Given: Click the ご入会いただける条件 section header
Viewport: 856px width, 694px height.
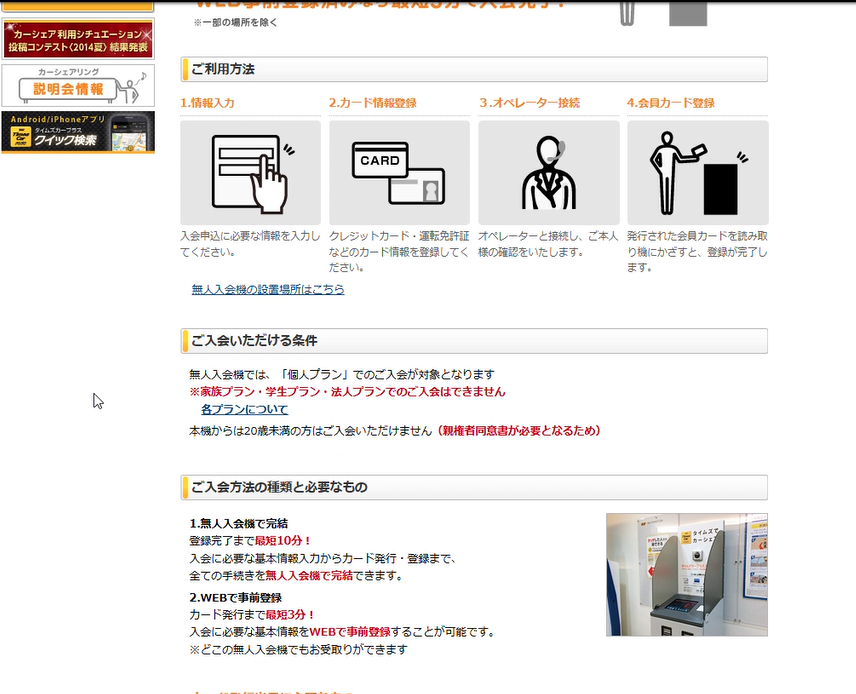Looking at the screenshot, I should coord(474,341).
